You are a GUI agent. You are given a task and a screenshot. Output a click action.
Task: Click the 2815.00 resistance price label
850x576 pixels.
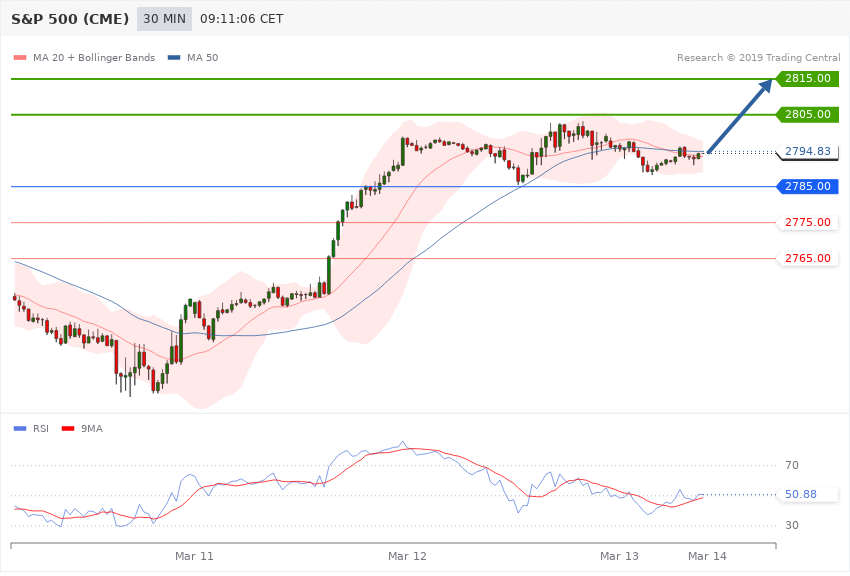808,79
